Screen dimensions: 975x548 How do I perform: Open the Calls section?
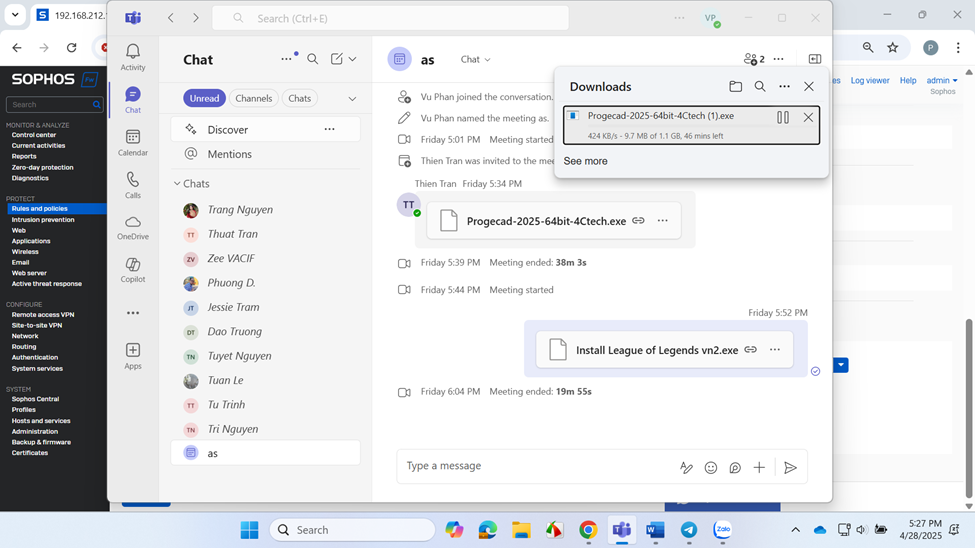point(133,185)
